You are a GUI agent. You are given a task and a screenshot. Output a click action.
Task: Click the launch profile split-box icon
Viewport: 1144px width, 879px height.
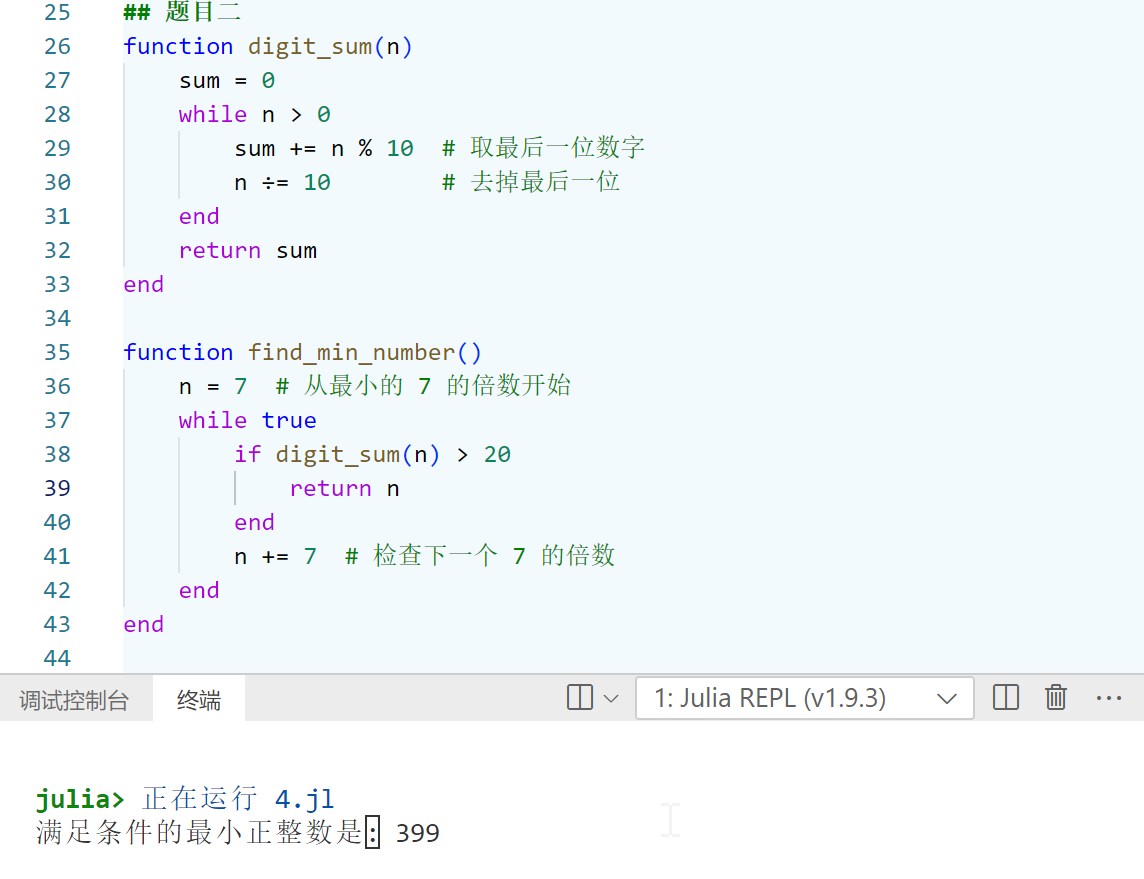[x=580, y=697]
